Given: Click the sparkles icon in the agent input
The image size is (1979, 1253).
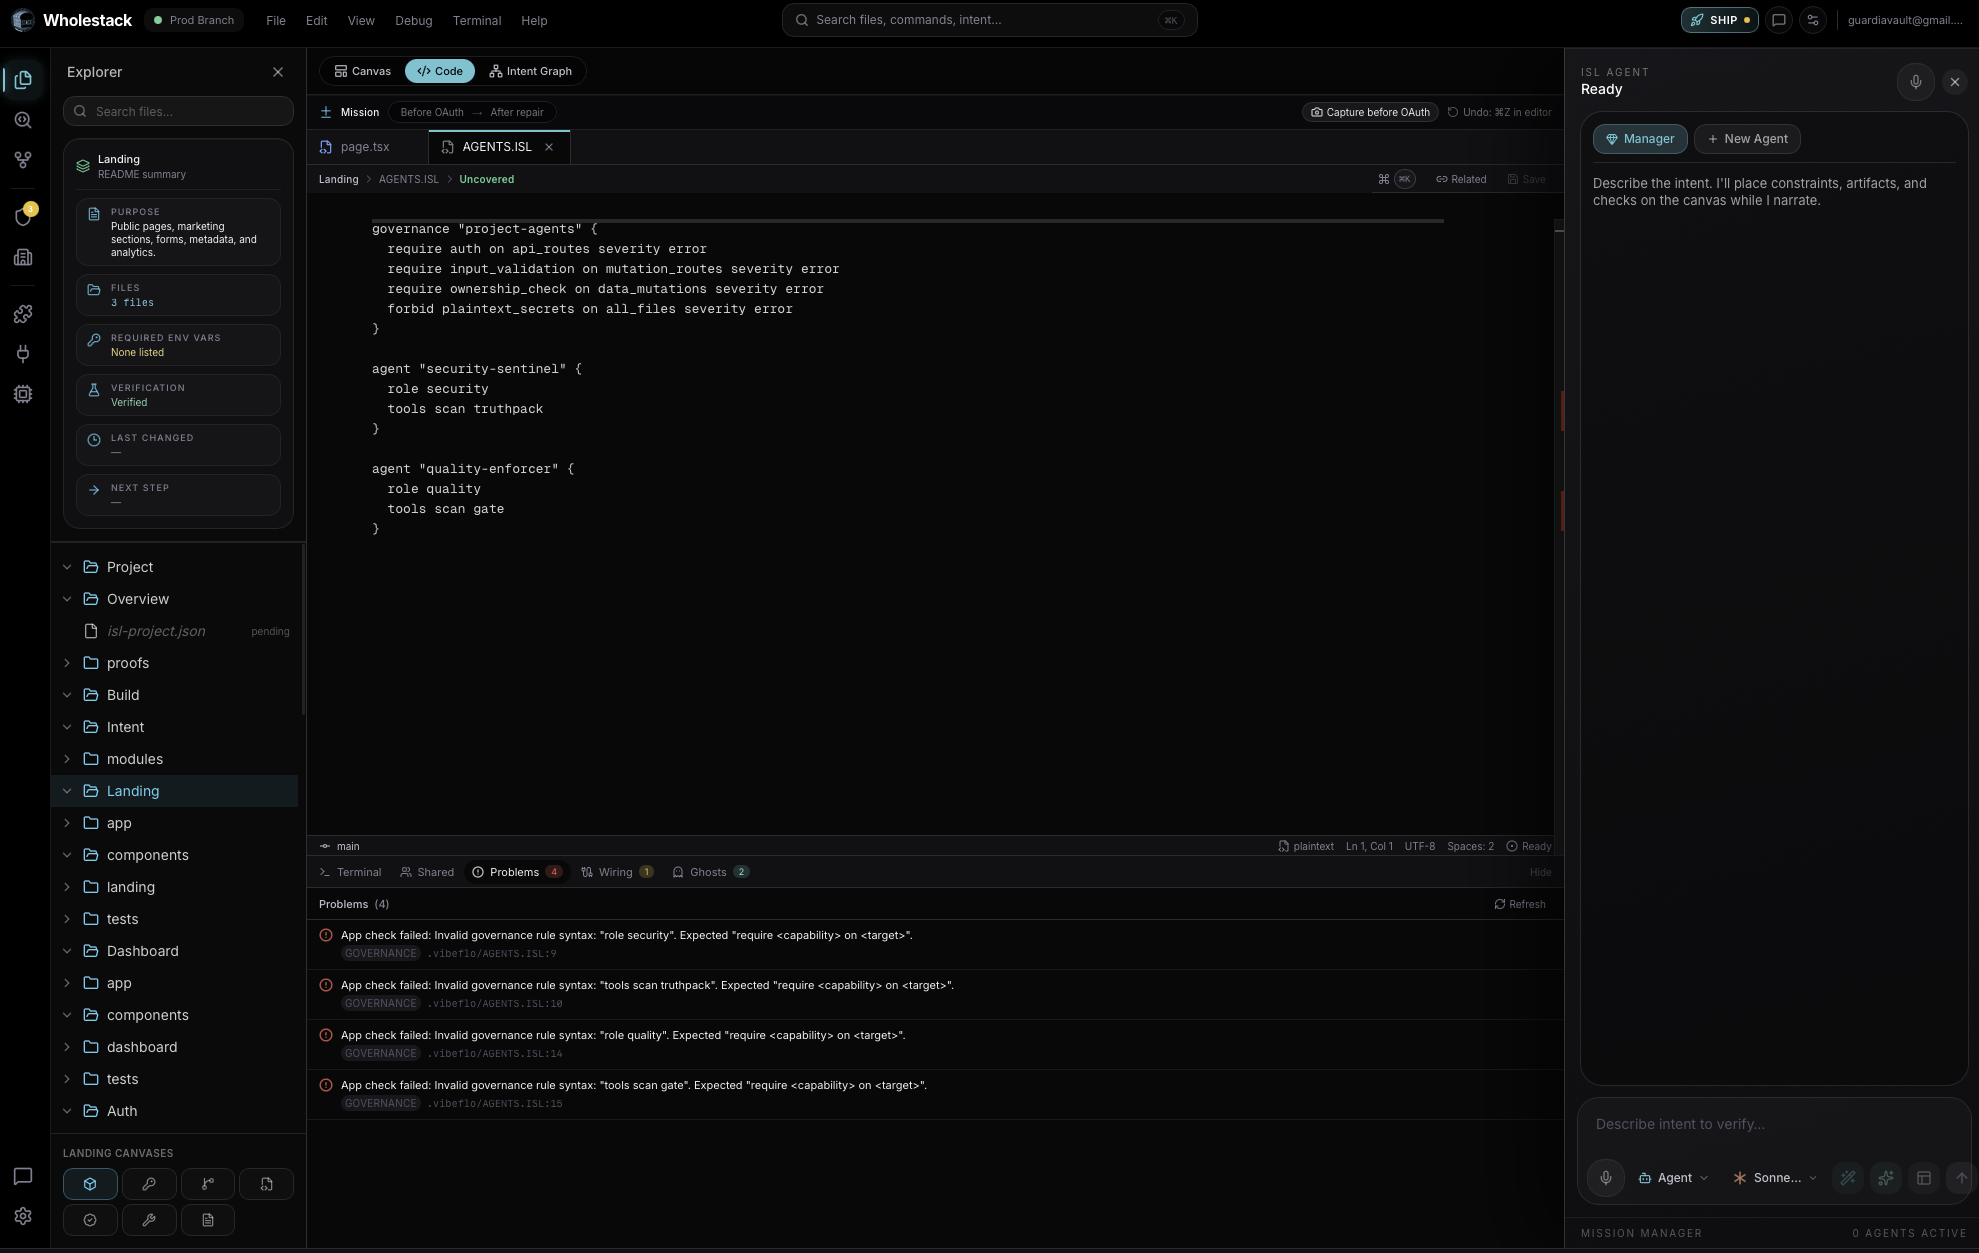Looking at the screenshot, I should [1886, 1178].
